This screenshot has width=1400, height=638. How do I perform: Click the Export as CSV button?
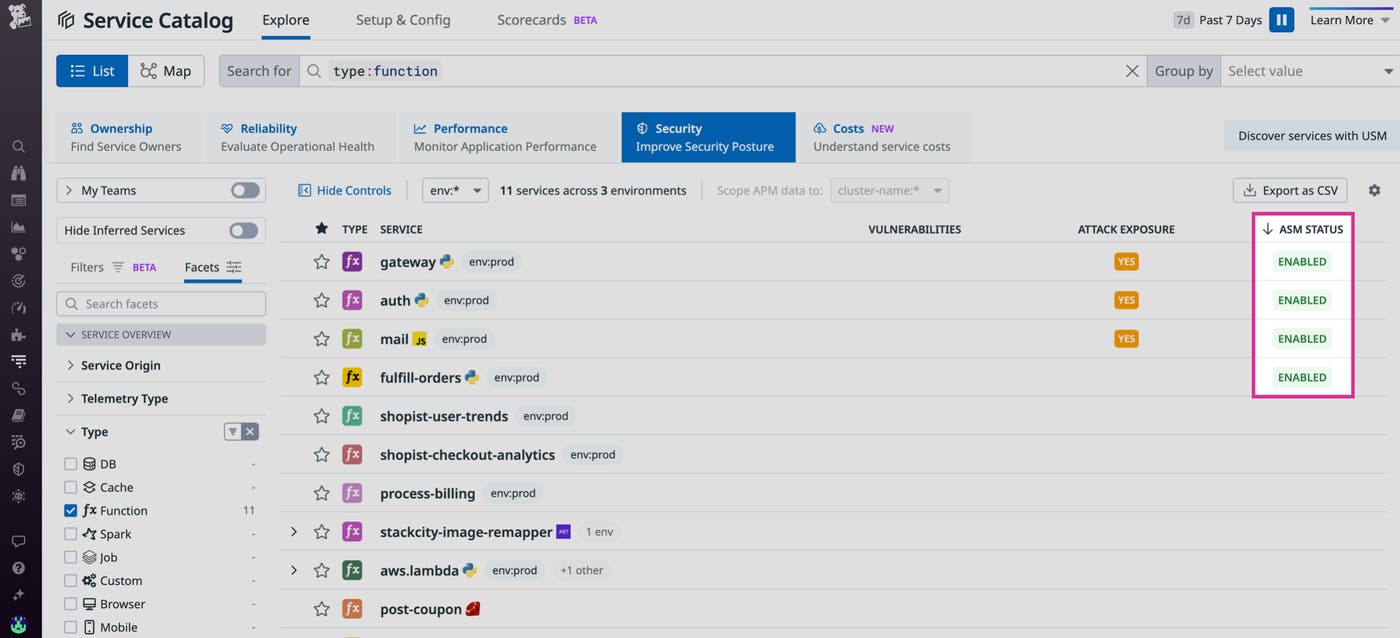(1290, 191)
